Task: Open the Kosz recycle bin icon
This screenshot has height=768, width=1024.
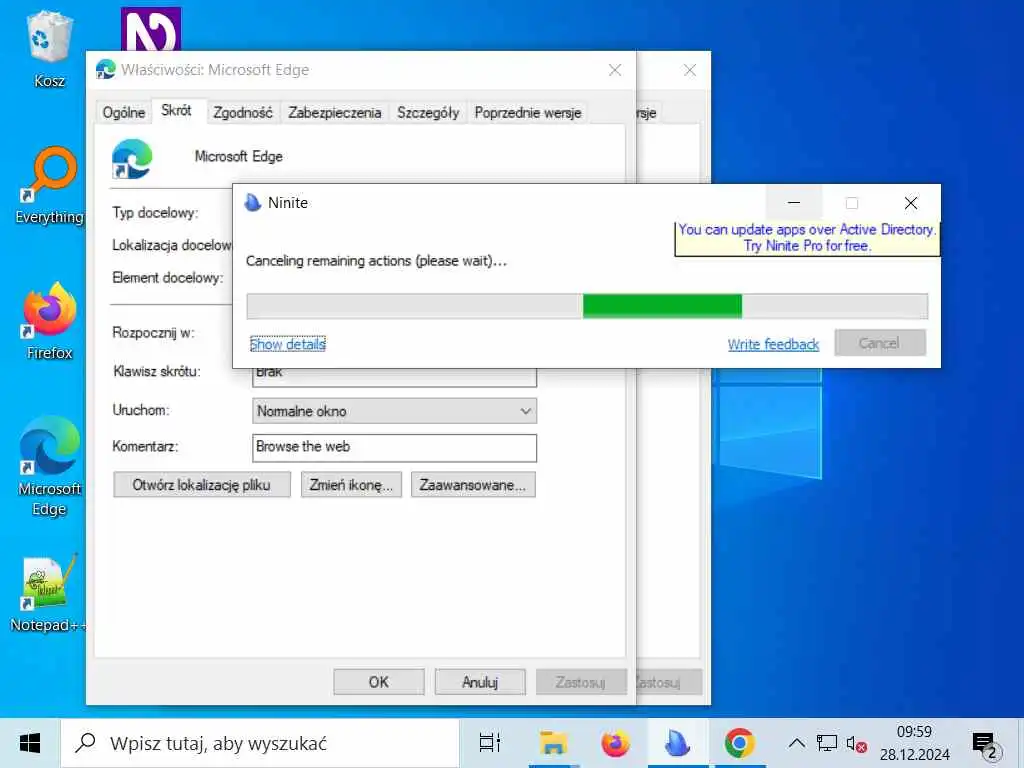Action: click(x=49, y=50)
